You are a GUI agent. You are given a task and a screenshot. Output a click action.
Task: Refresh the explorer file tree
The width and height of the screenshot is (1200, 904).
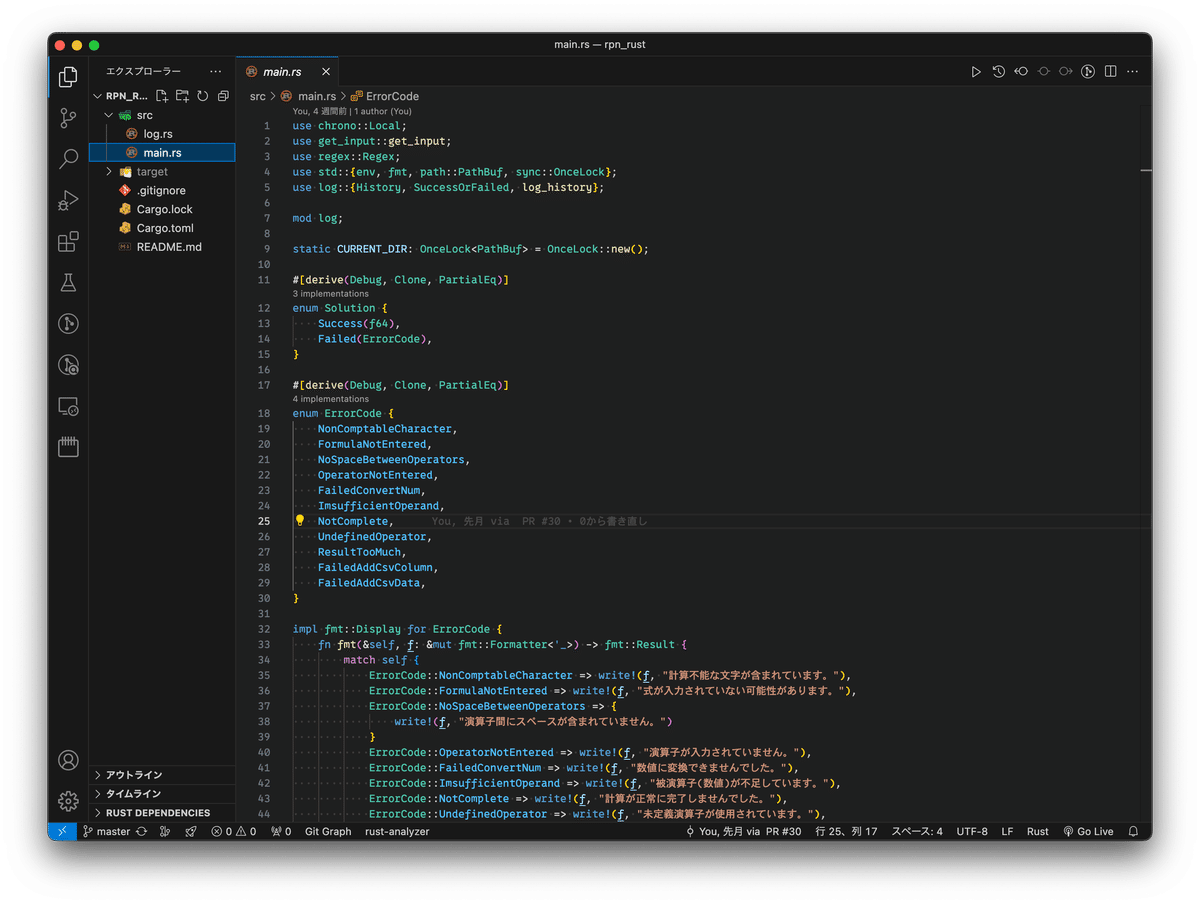point(203,96)
